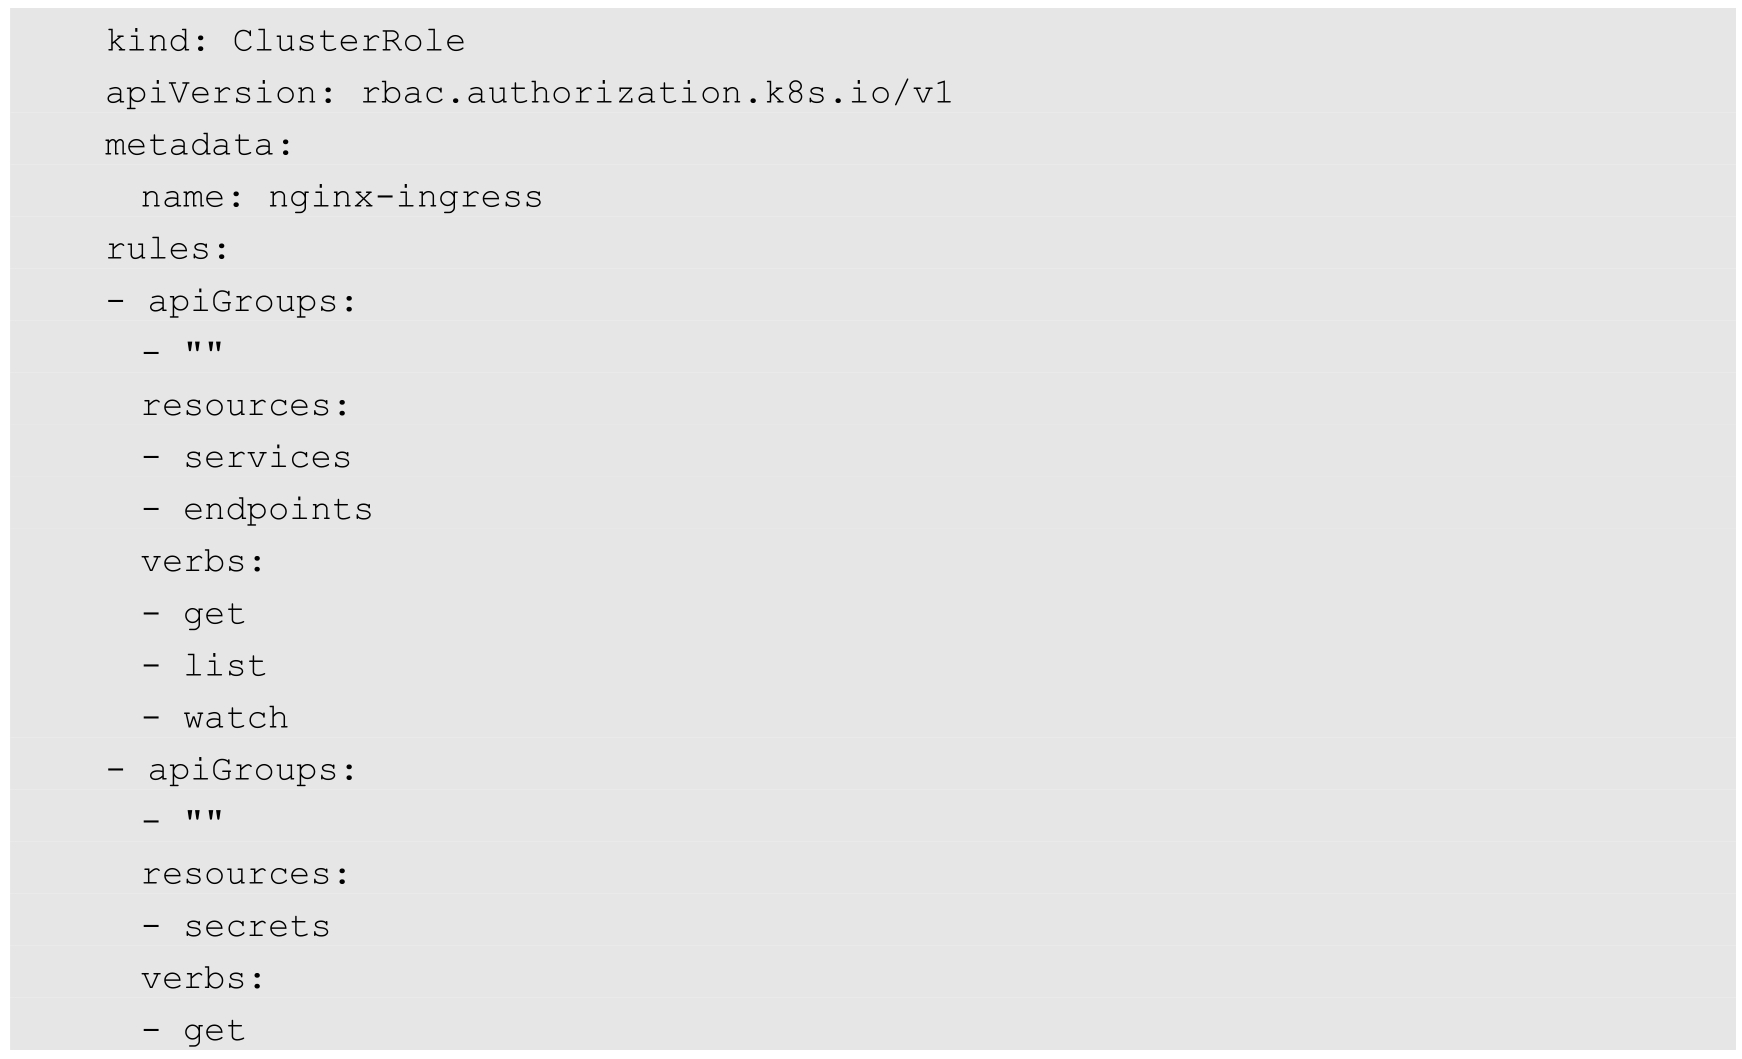
Task: Click the 'metadata:' line
Action: click(x=199, y=145)
